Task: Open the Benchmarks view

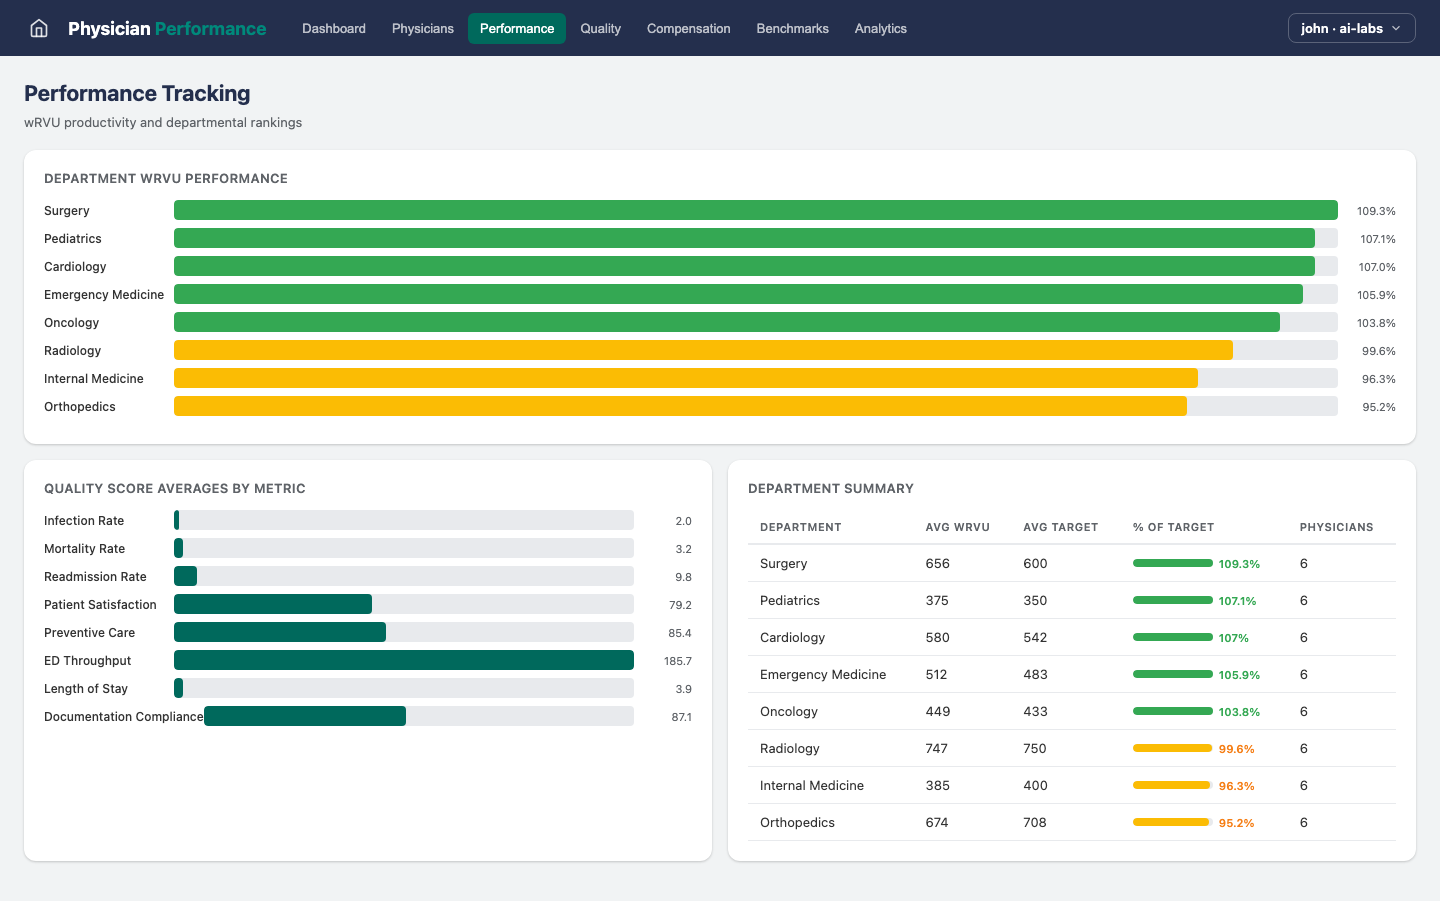Action: (792, 28)
